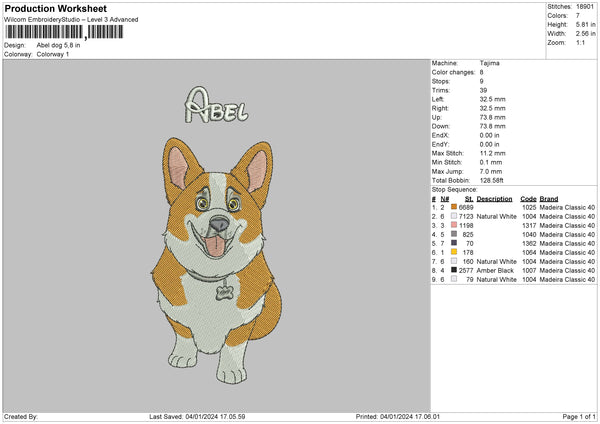The image size is (600, 424).
Task: Choose the Amber Black color swatch
Action: click(x=454, y=270)
